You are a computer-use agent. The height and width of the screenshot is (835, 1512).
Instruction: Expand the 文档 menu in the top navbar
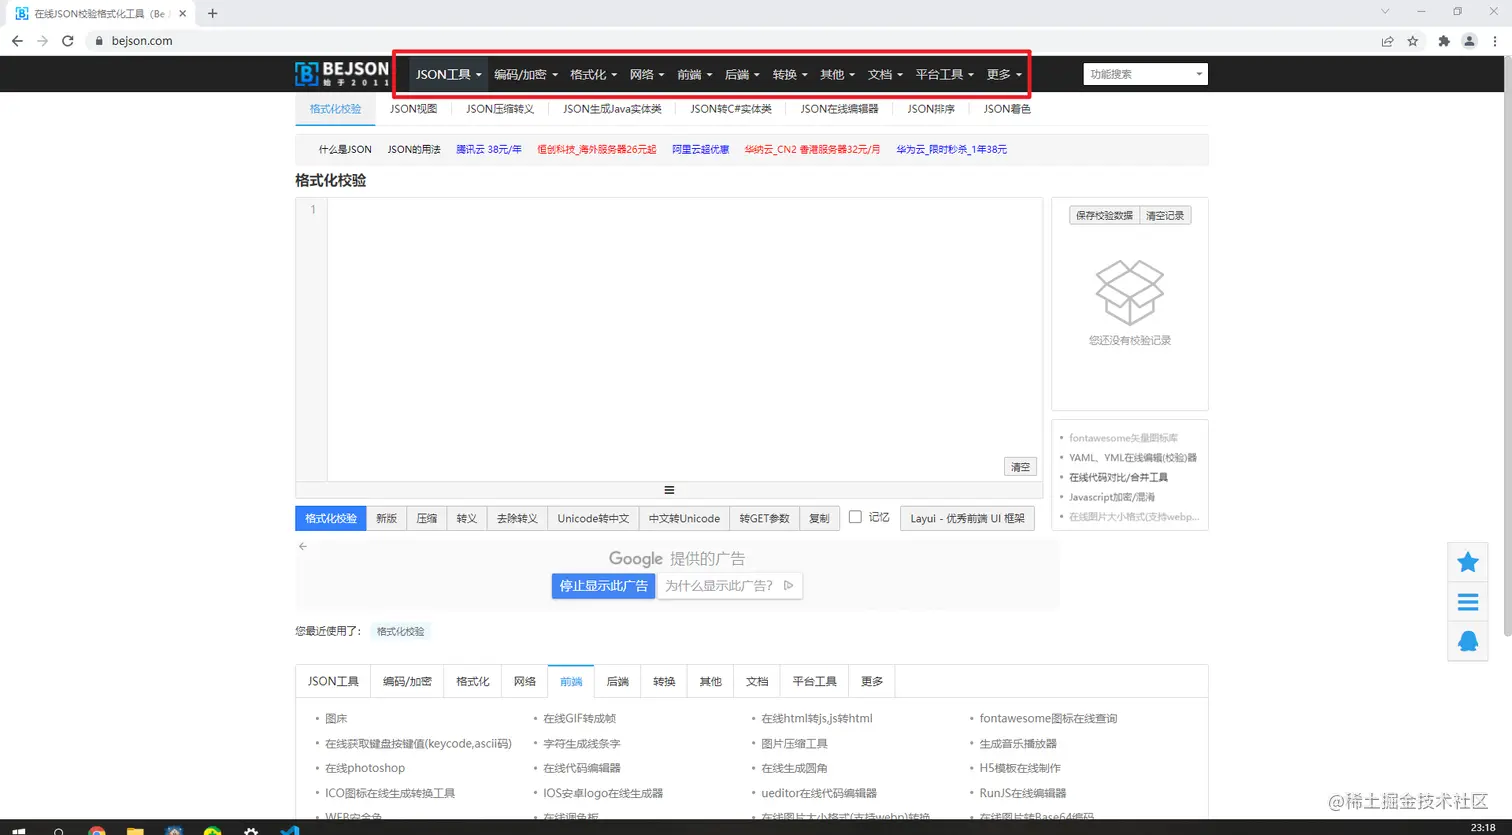885,74
